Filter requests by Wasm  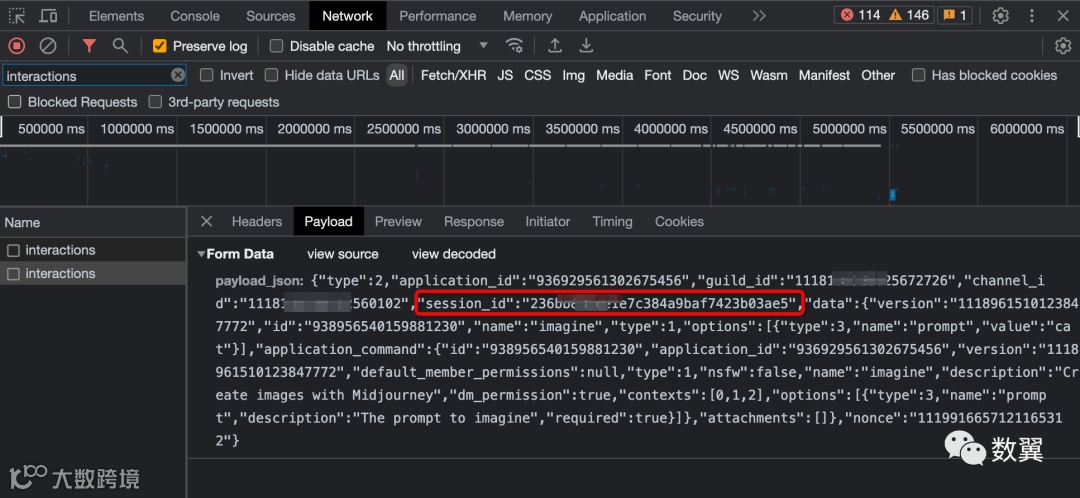tap(769, 75)
